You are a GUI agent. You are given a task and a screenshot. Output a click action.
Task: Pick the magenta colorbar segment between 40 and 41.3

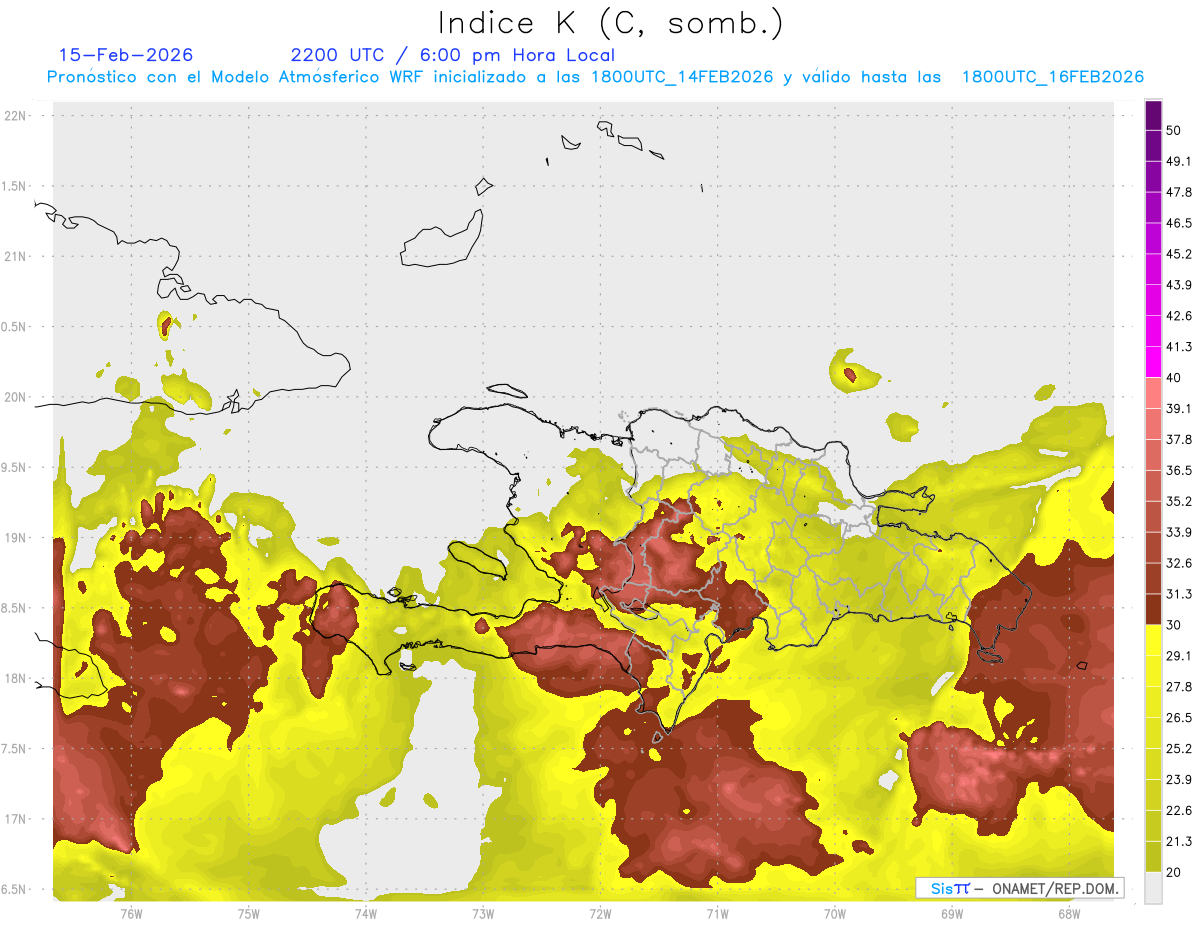[1153, 363]
